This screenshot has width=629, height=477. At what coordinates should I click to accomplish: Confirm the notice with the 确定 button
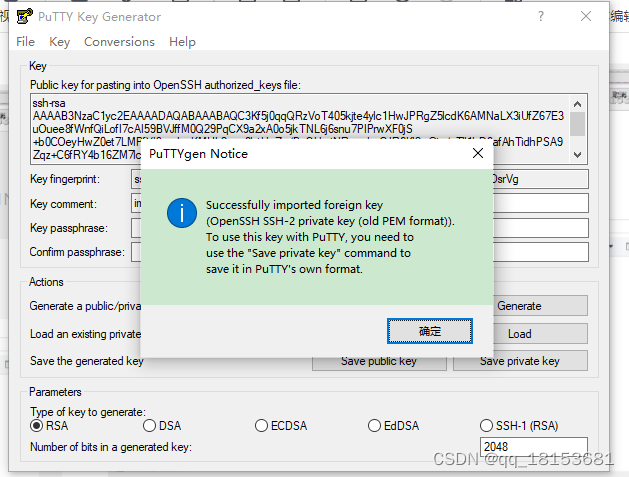(x=430, y=331)
